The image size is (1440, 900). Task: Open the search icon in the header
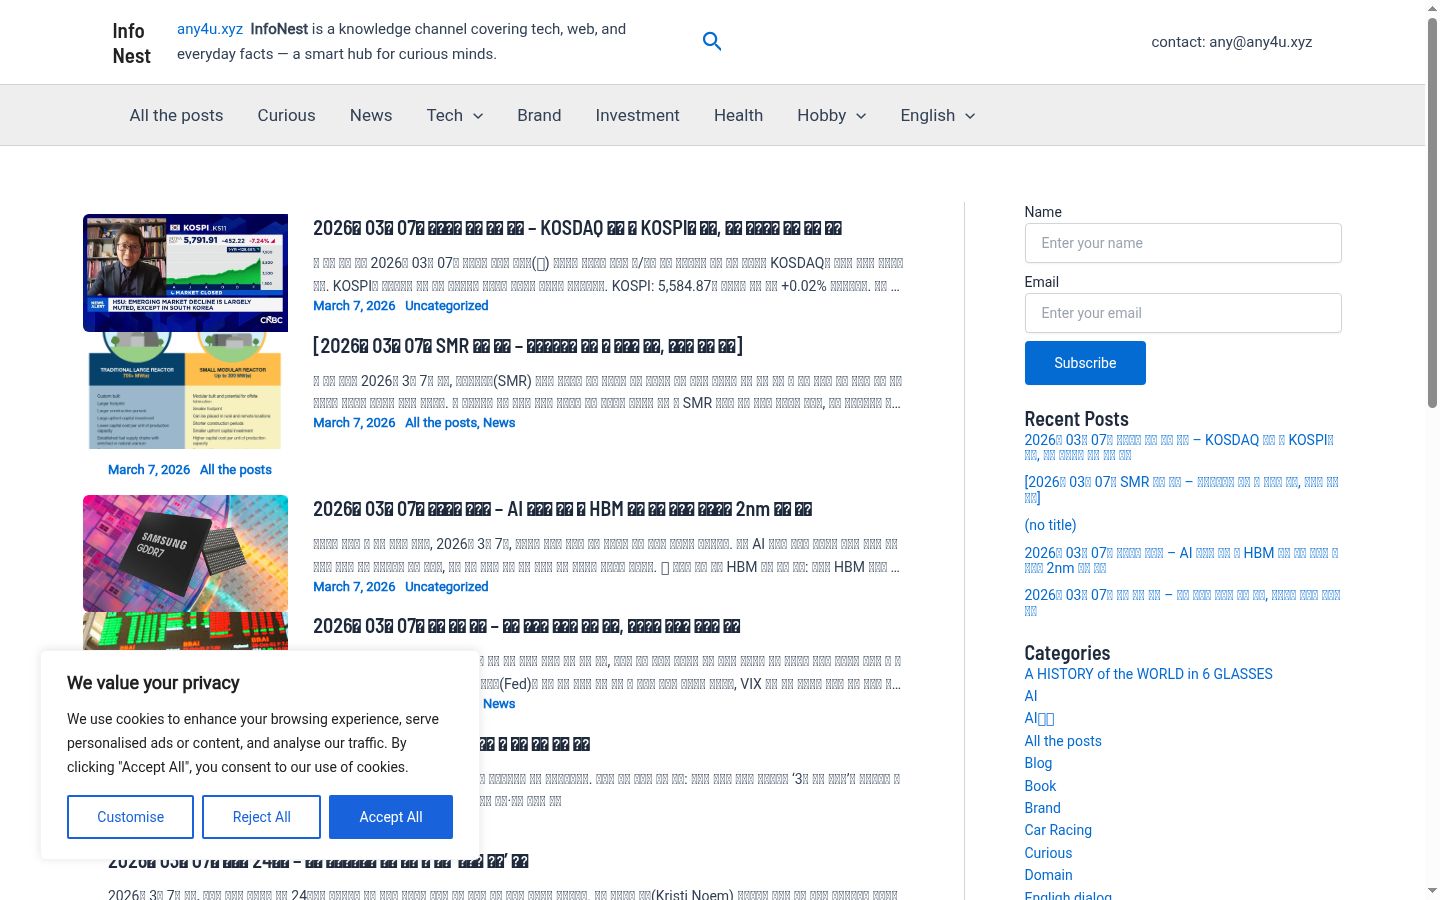[712, 41]
